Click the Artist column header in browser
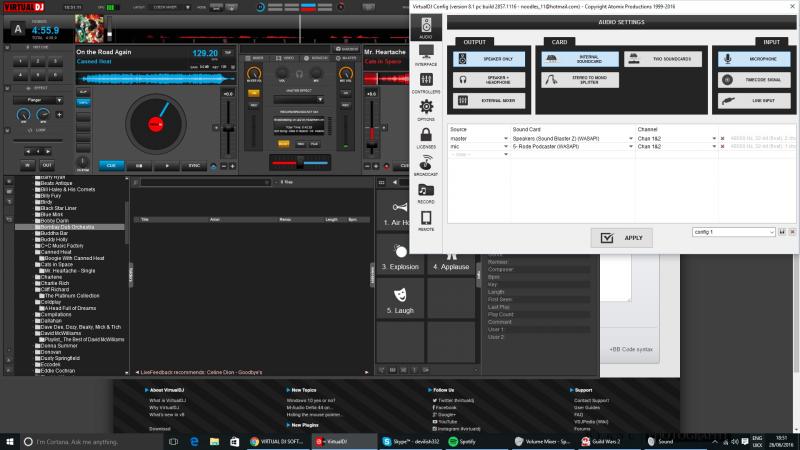Screen dimensions: 800x450 [x=215, y=219]
